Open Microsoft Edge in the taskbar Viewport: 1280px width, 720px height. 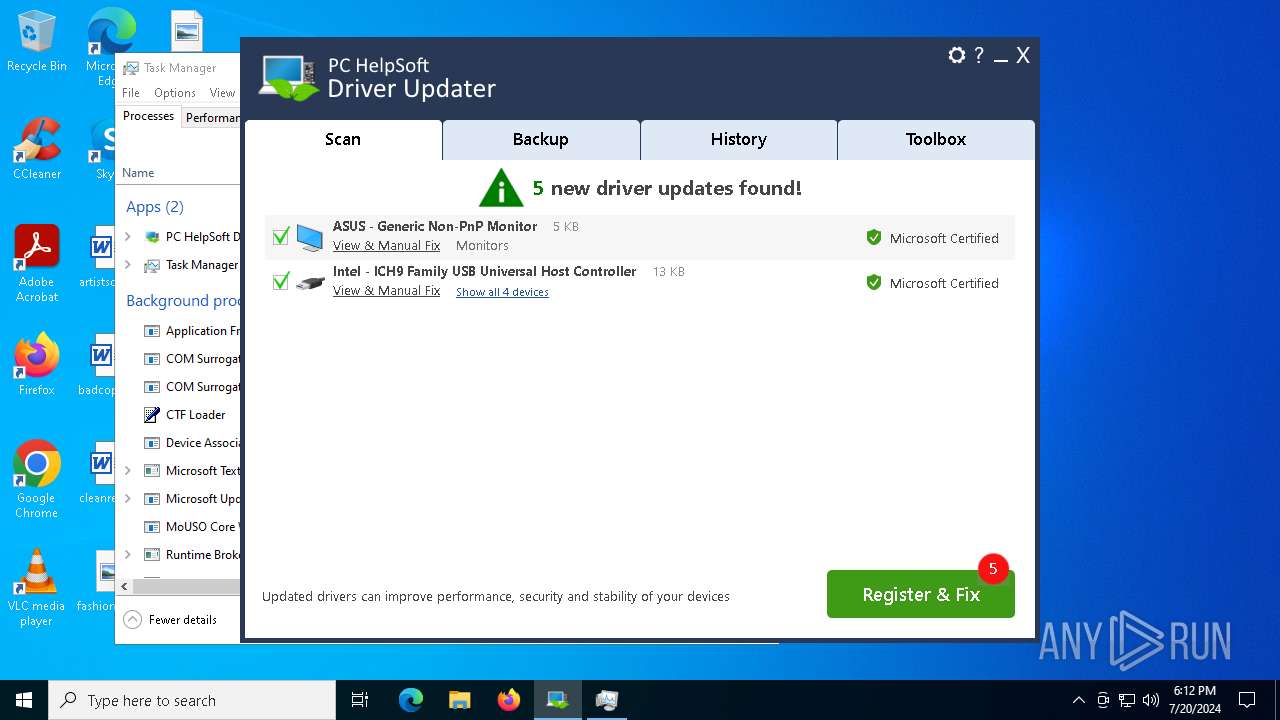(x=411, y=700)
